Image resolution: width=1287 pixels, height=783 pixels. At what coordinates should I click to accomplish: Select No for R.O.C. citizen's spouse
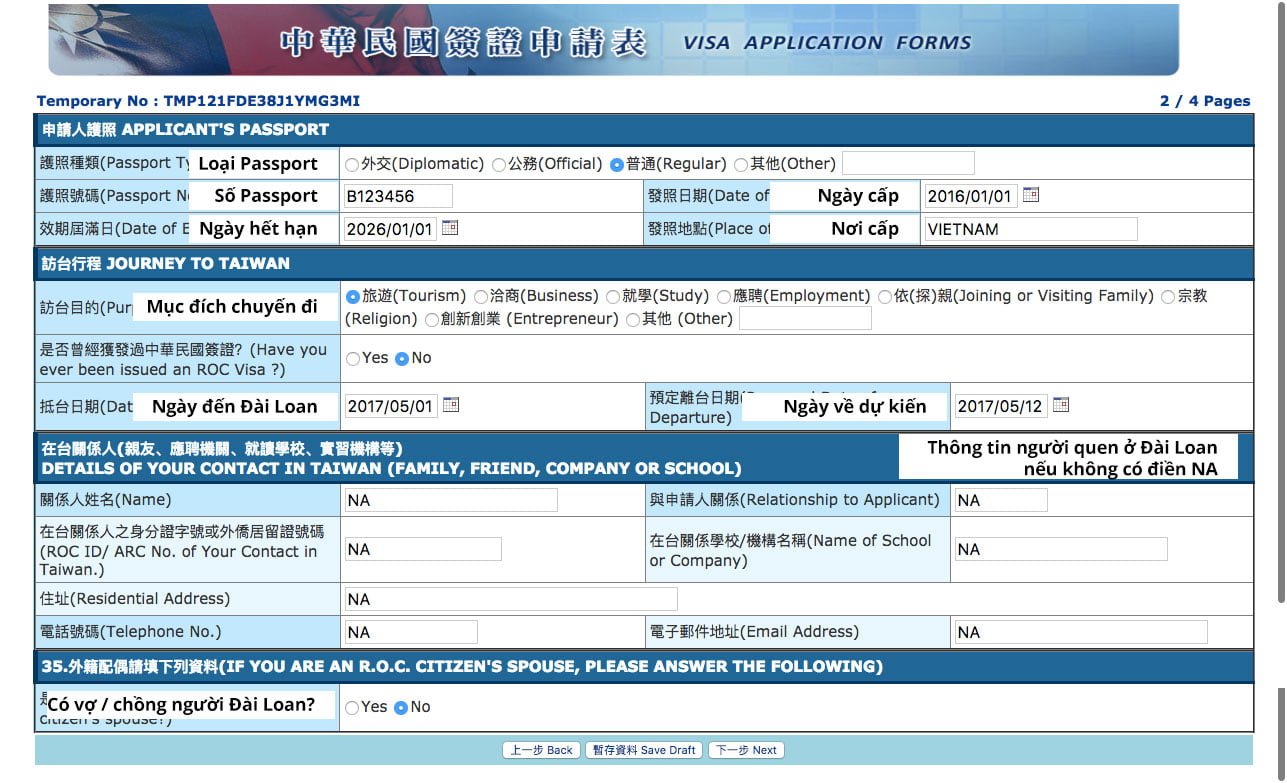click(401, 708)
